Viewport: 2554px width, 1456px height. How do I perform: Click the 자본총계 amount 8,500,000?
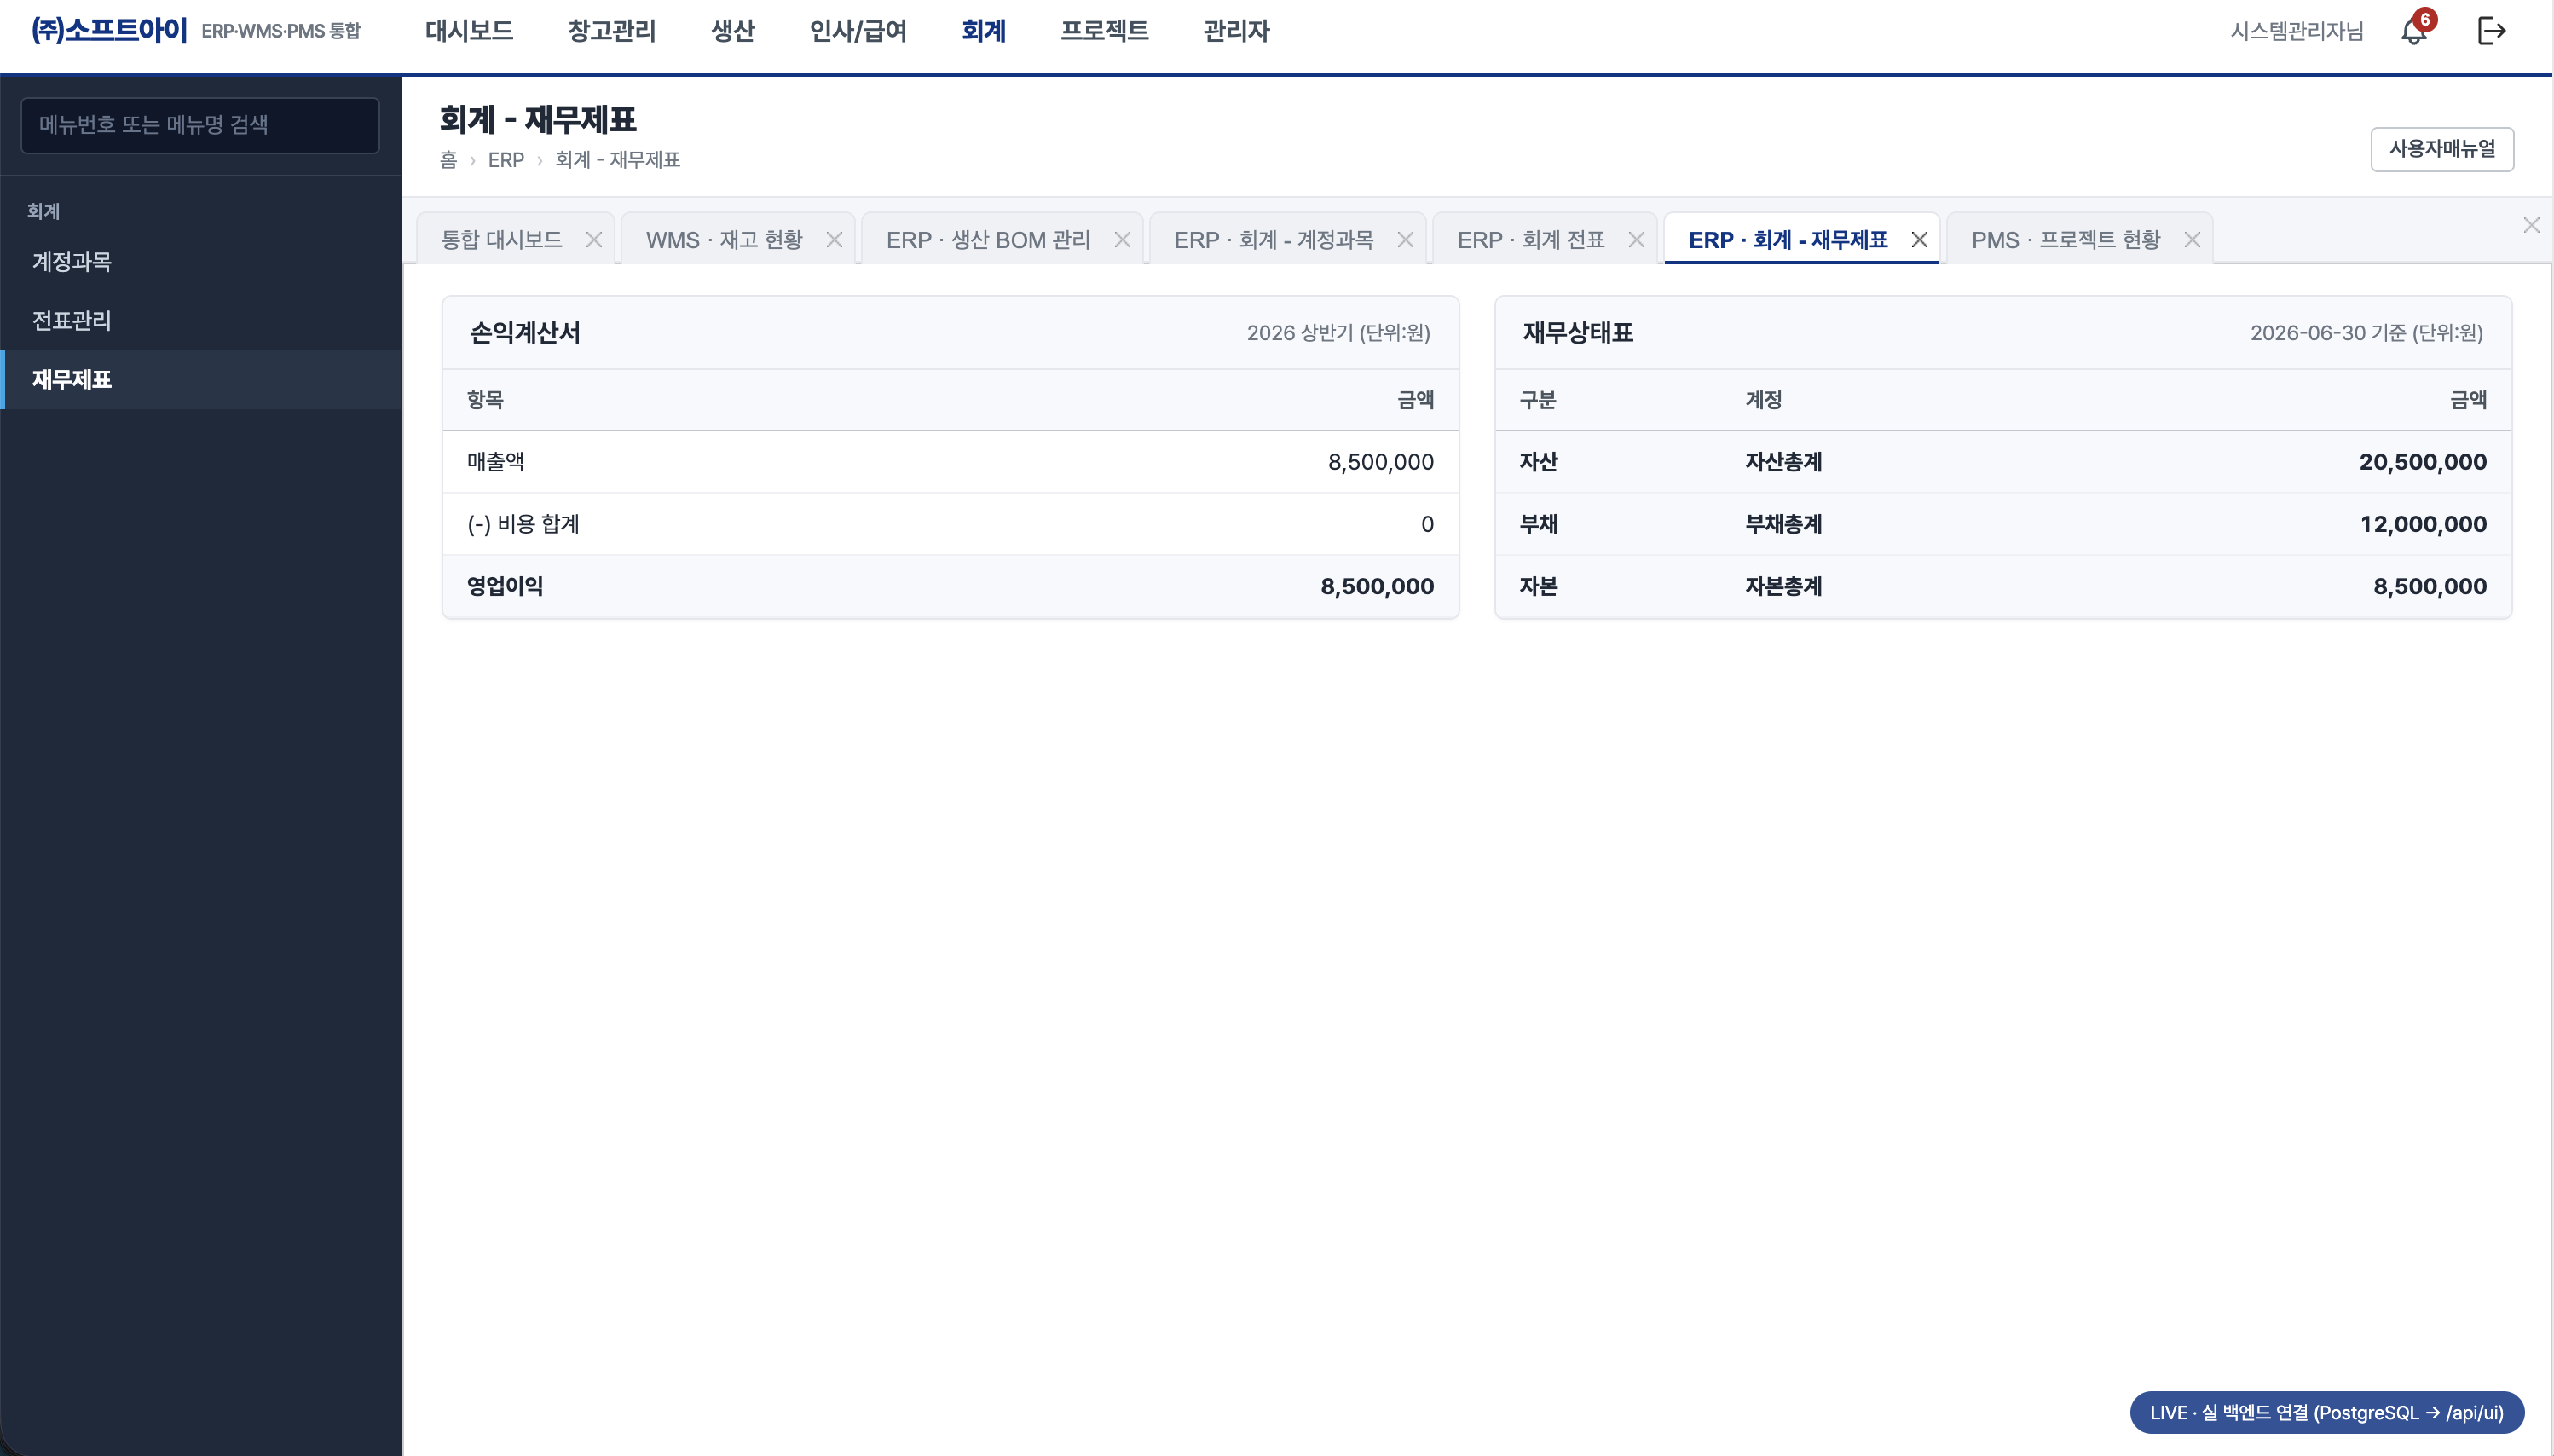point(2430,586)
